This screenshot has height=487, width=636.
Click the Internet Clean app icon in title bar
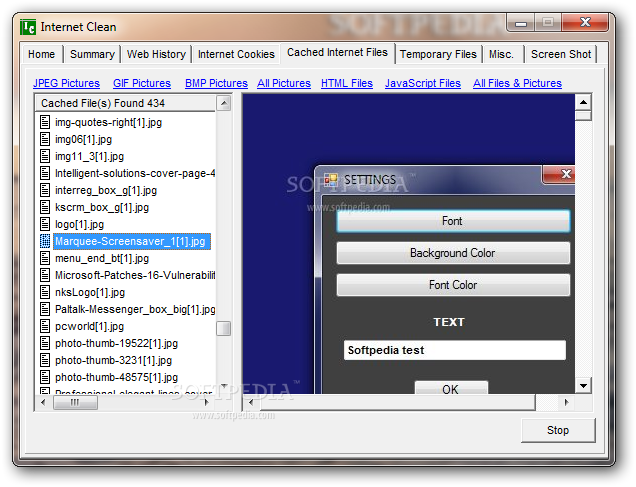click(28, 27)
